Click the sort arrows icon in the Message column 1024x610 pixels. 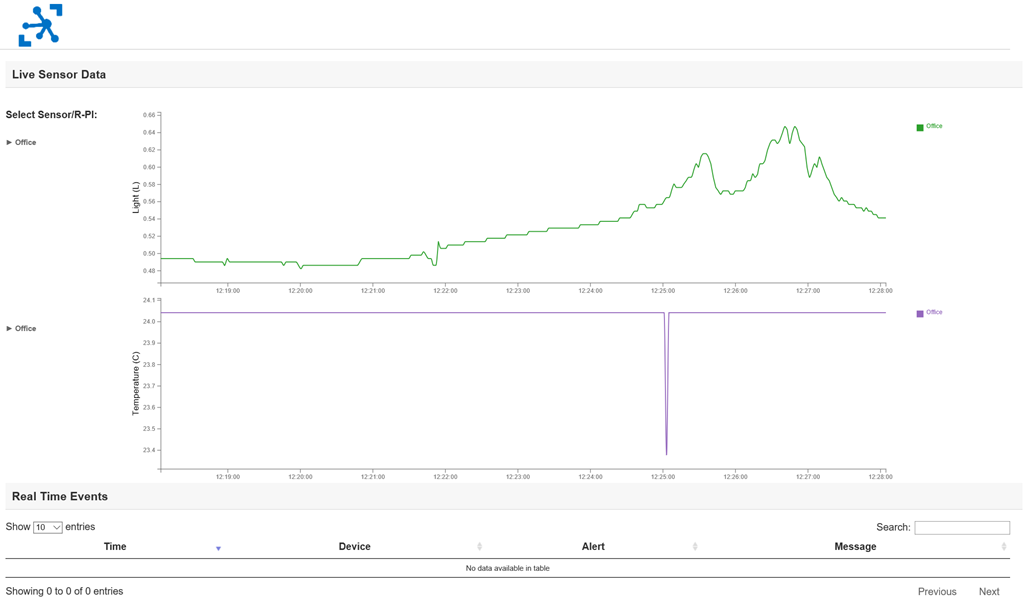[1004, 547]
